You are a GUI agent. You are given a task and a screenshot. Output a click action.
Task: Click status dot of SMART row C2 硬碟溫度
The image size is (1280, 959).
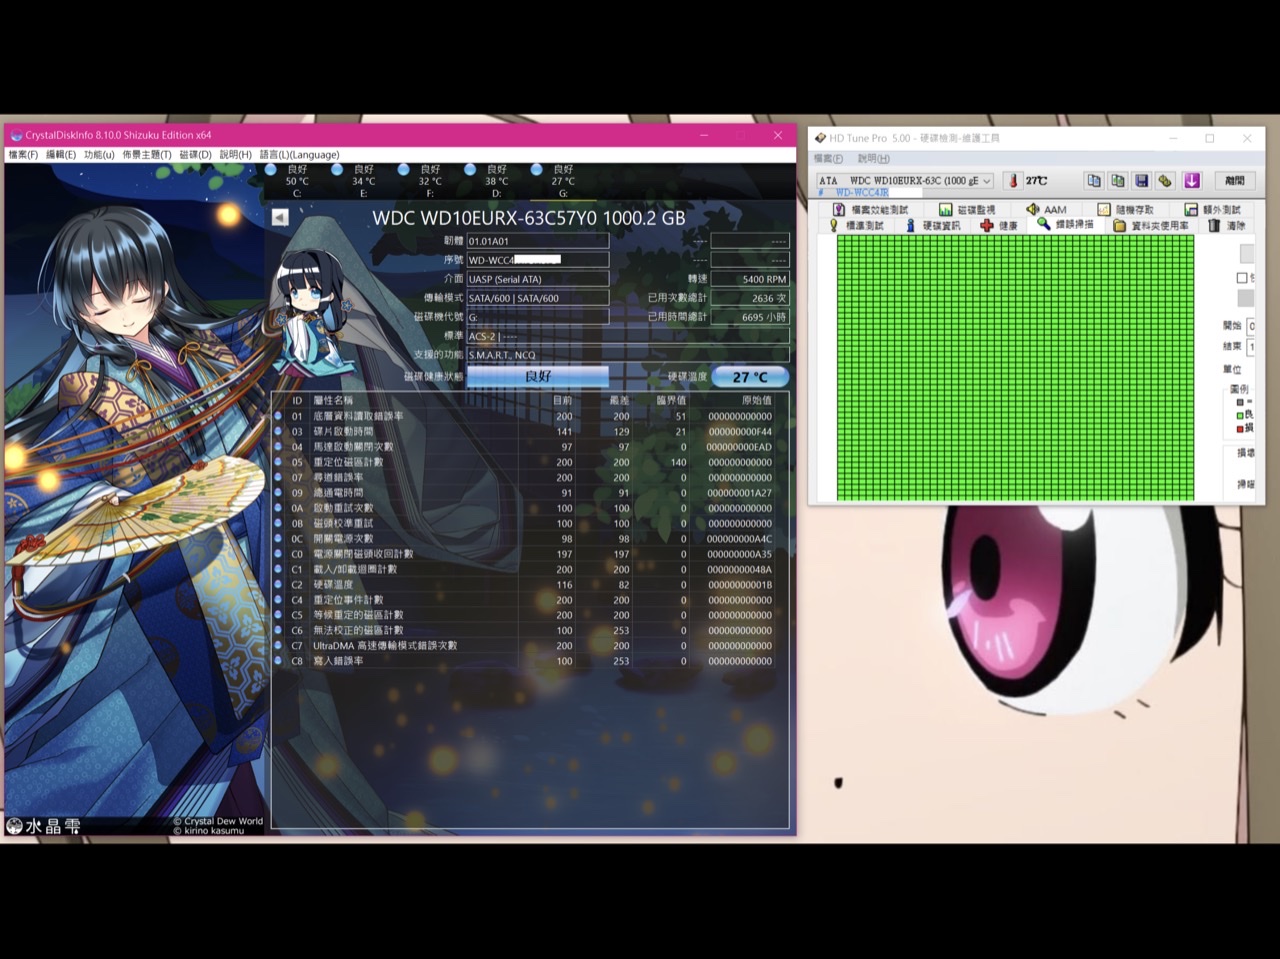click(x=278, y=585)
